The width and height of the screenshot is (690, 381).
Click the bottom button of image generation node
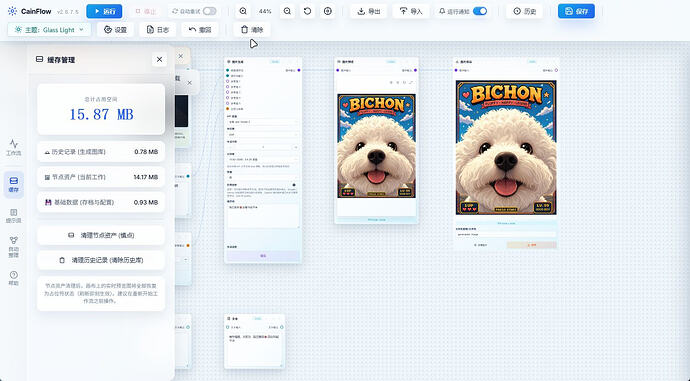(263, 256)
